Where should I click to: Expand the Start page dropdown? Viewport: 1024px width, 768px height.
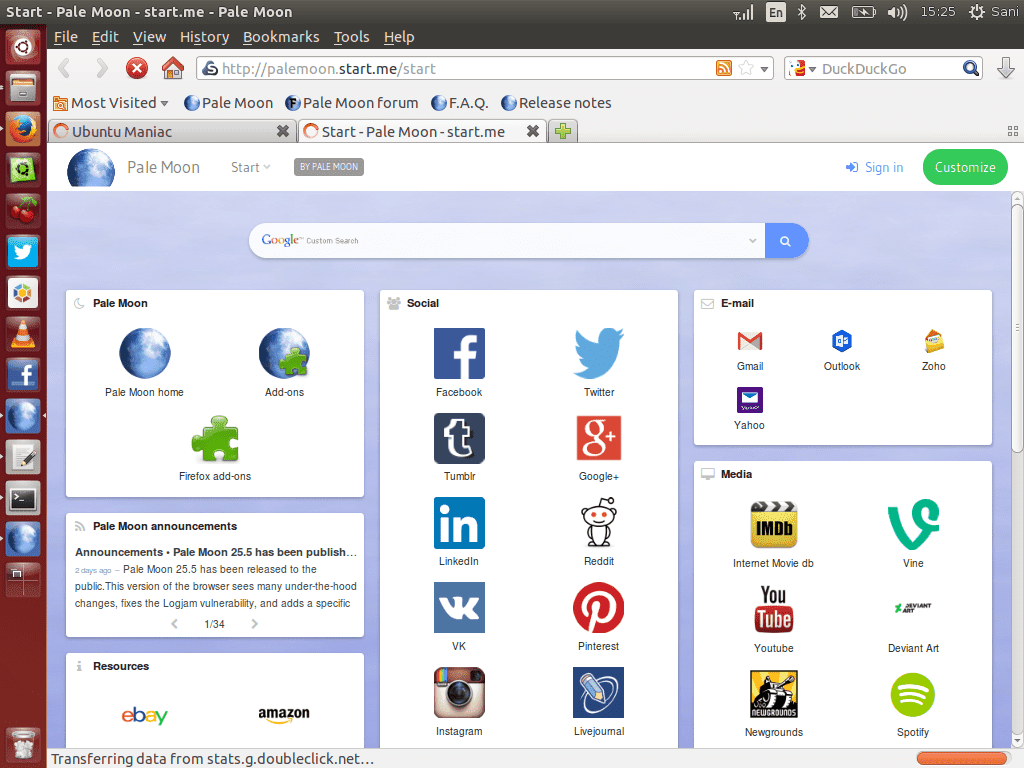pos(250,167)
